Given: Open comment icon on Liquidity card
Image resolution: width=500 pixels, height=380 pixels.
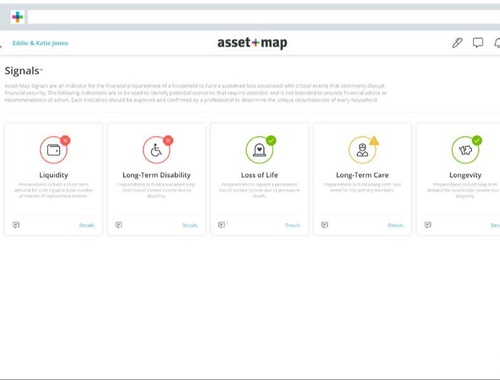Looking at the screenshot, I should 16,225.
